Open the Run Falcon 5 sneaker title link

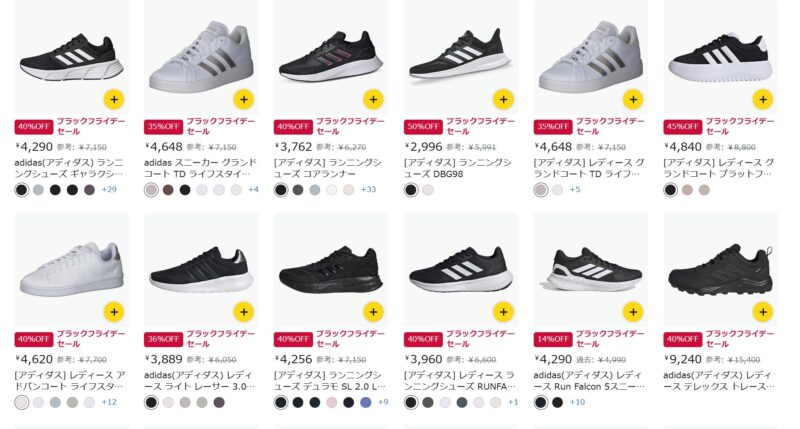click(589, 381)
